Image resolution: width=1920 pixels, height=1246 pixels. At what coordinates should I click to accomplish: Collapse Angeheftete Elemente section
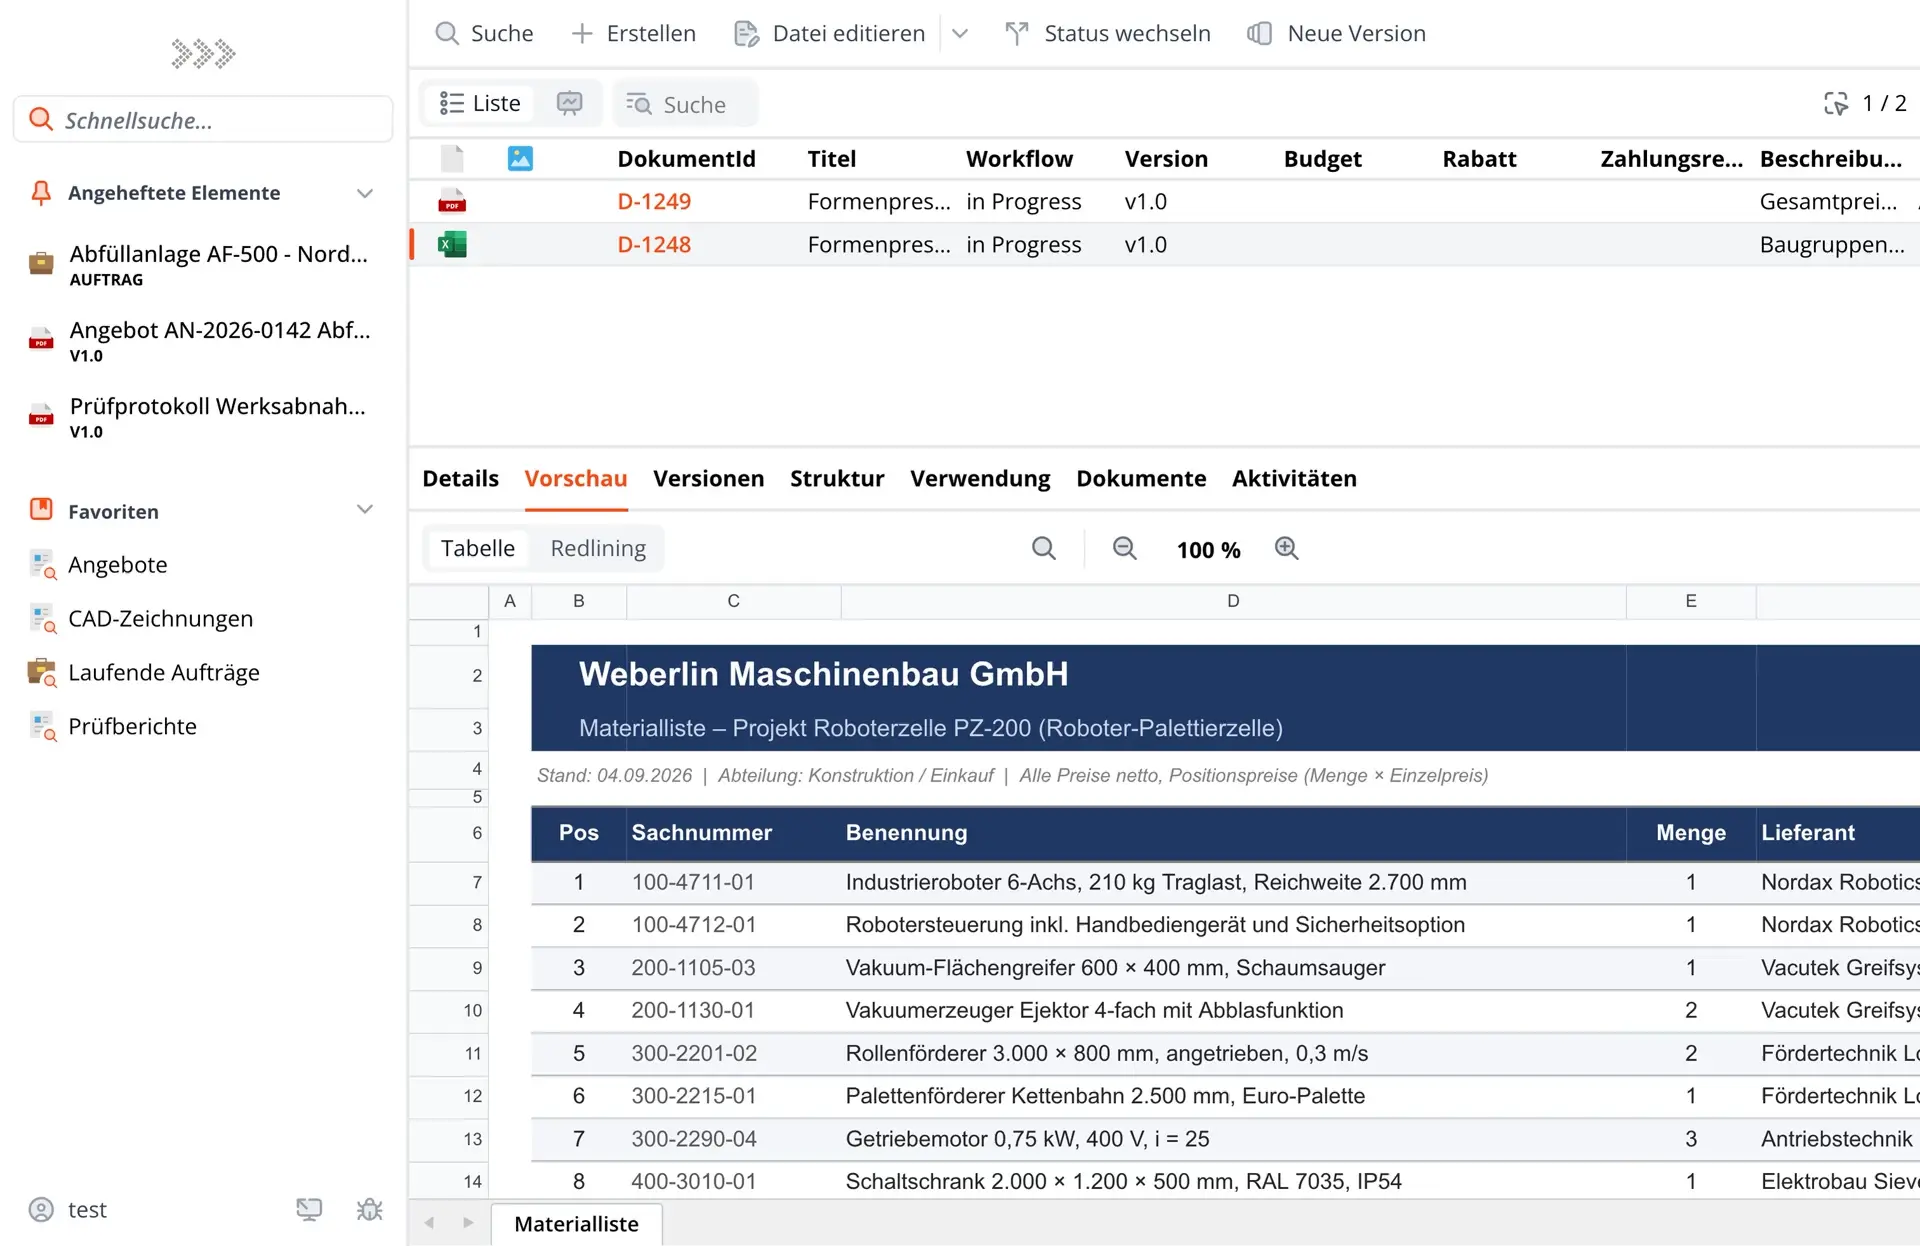click(365, 193)
